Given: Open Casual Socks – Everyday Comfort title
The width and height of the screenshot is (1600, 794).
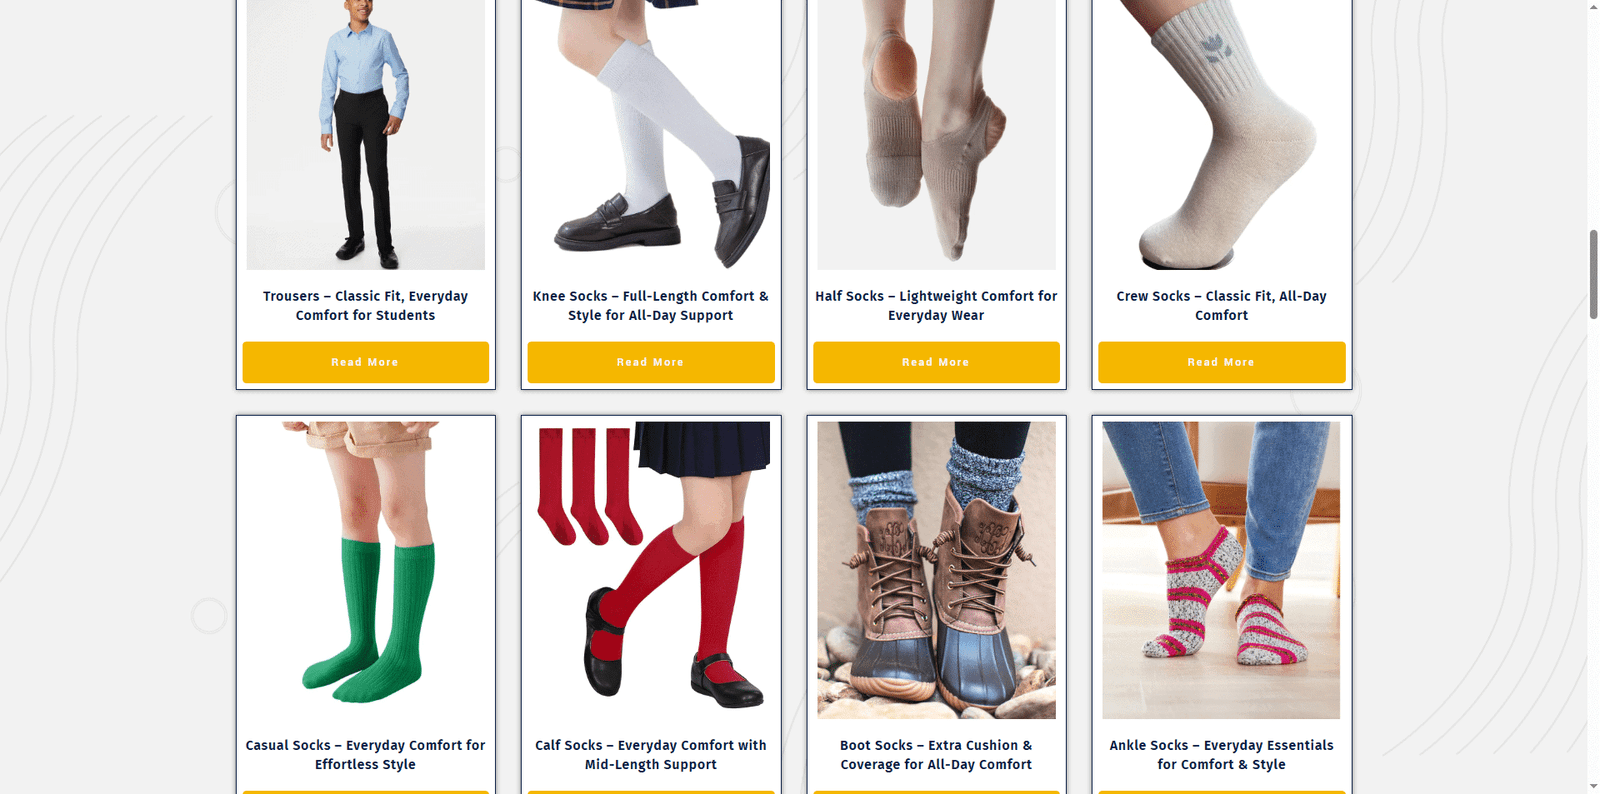Looking at the screenshot, I should tap(365, 754).
